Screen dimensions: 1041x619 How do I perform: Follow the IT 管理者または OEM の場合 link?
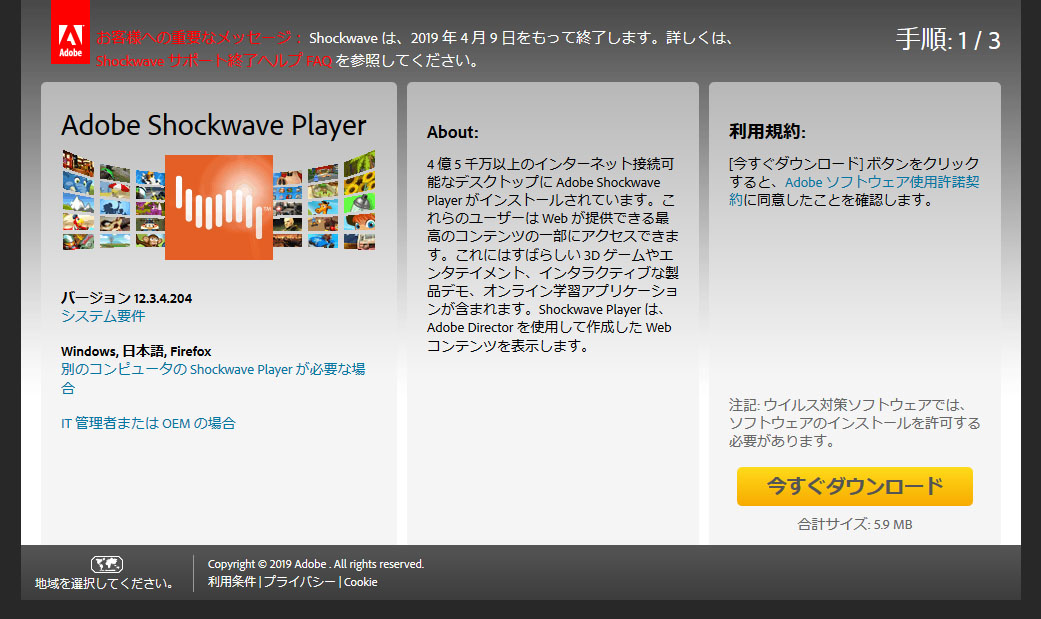pyautogui.click(x=148, y=423)
